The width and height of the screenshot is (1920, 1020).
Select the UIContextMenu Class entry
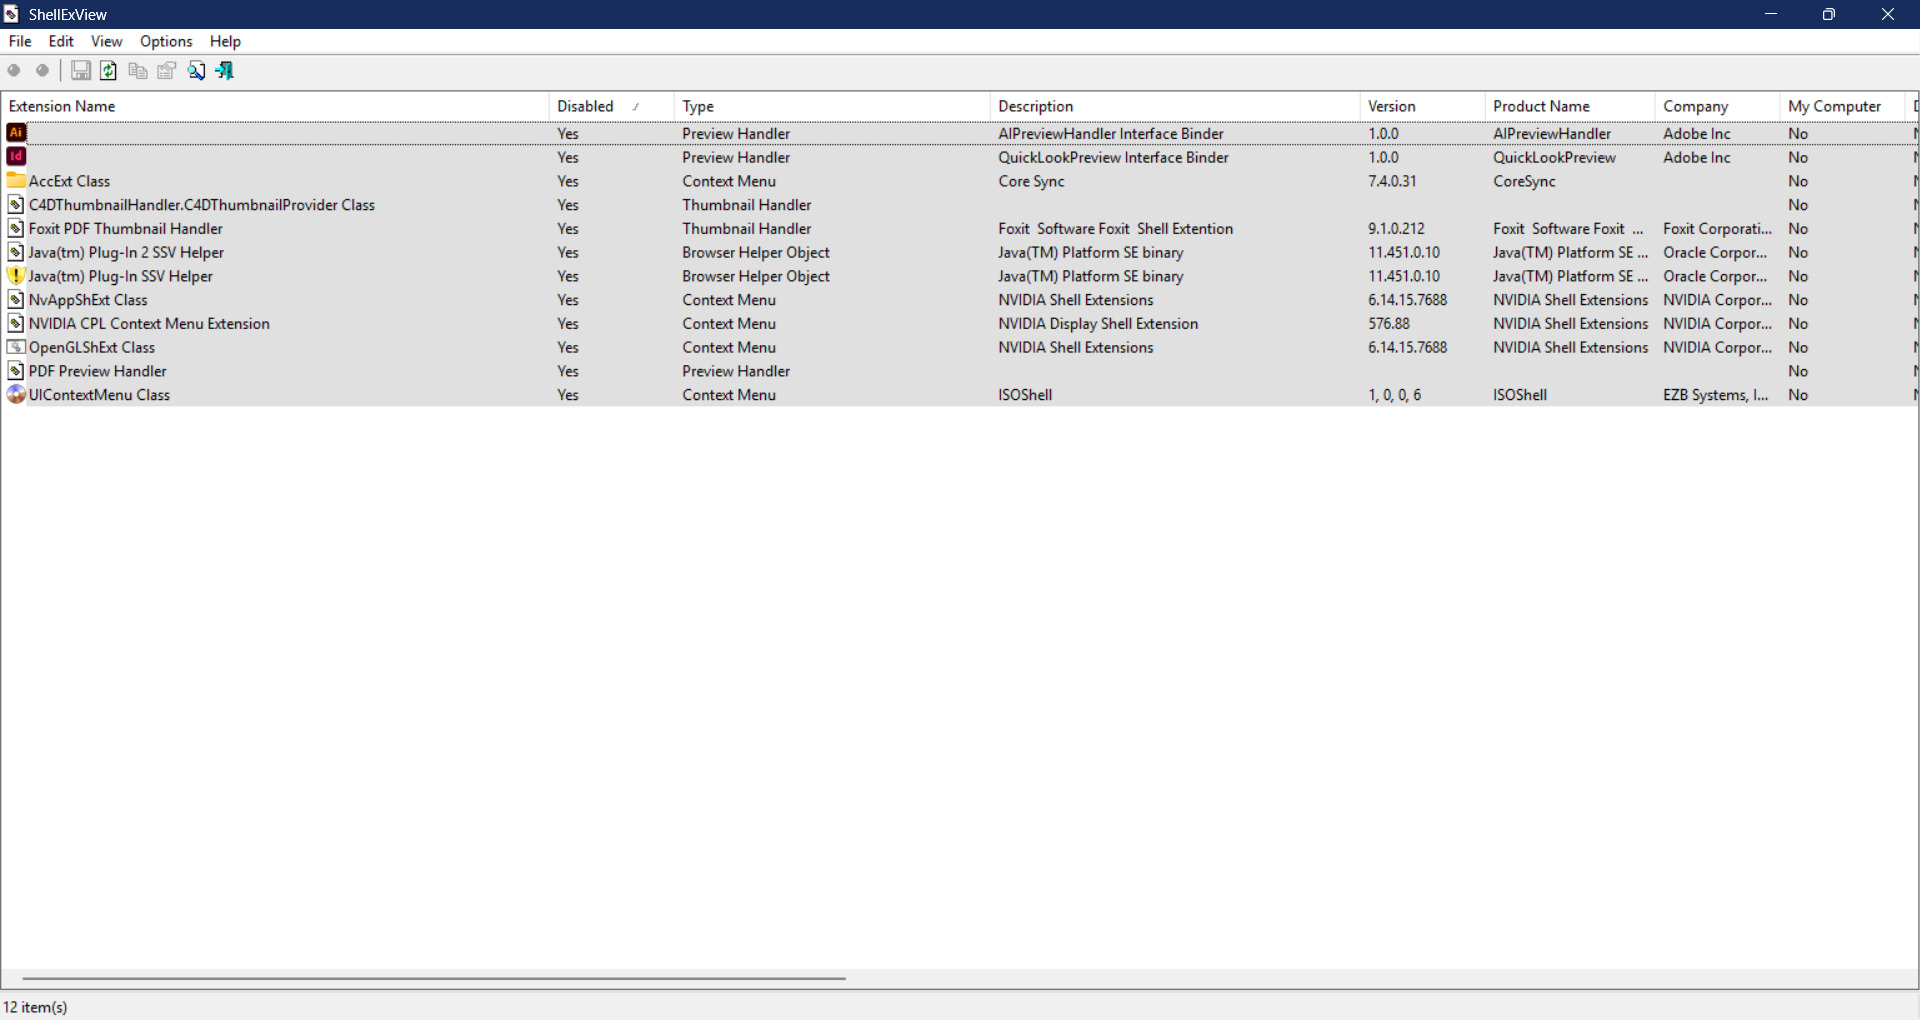pos(100,395)
